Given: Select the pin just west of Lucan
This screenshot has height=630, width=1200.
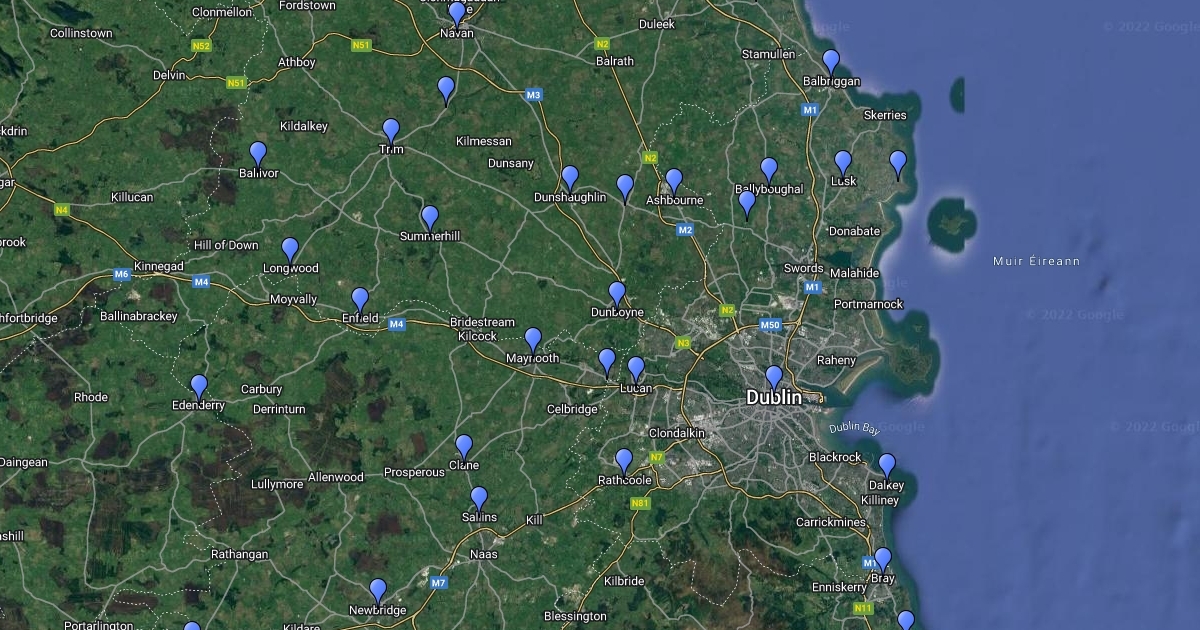Looking at the screenshot, I should (x=607, y=362).
